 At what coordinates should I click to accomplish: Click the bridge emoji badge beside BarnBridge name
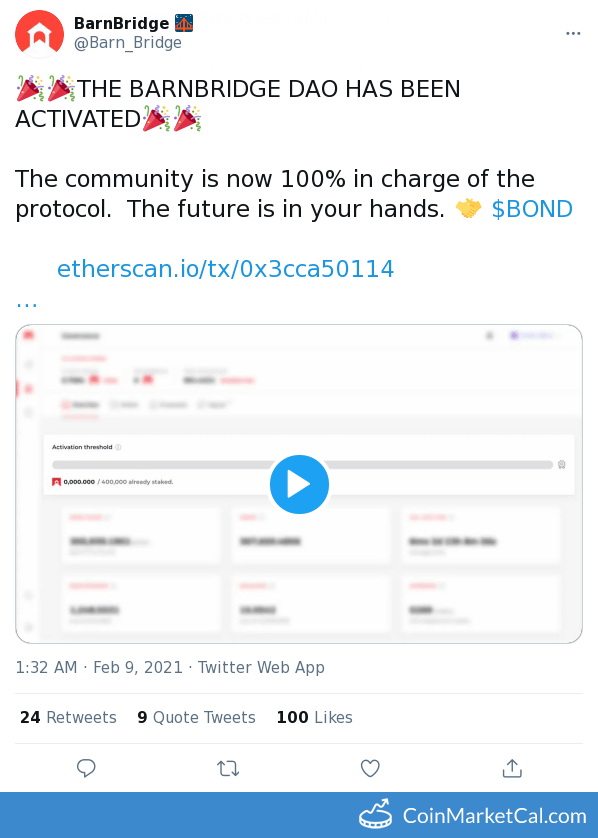click(x=184, y=23)
